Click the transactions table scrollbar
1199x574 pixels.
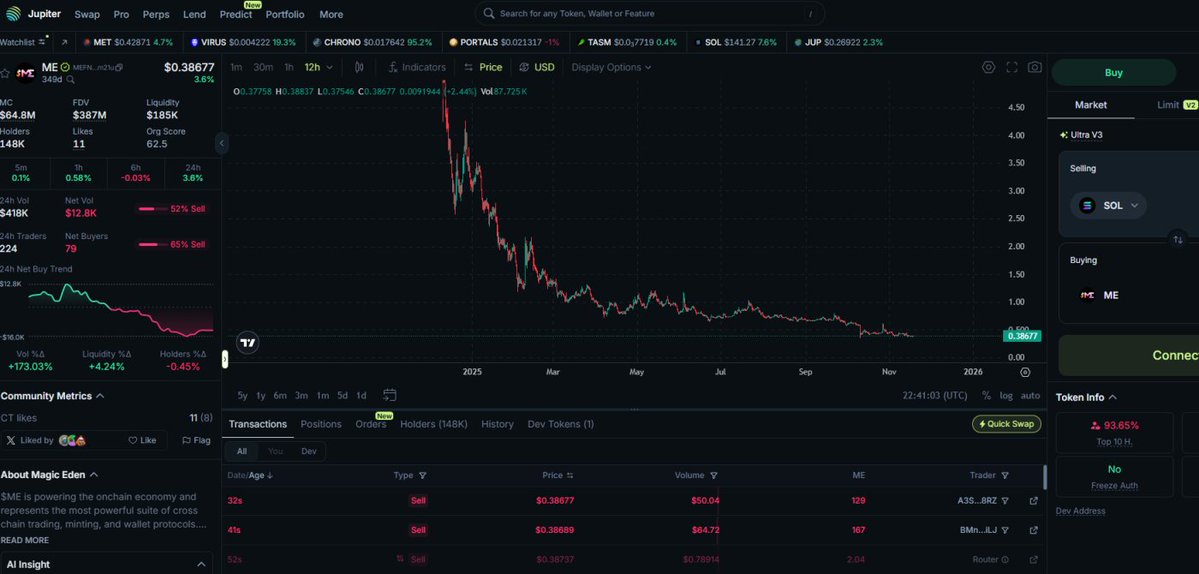[1045, 478]
